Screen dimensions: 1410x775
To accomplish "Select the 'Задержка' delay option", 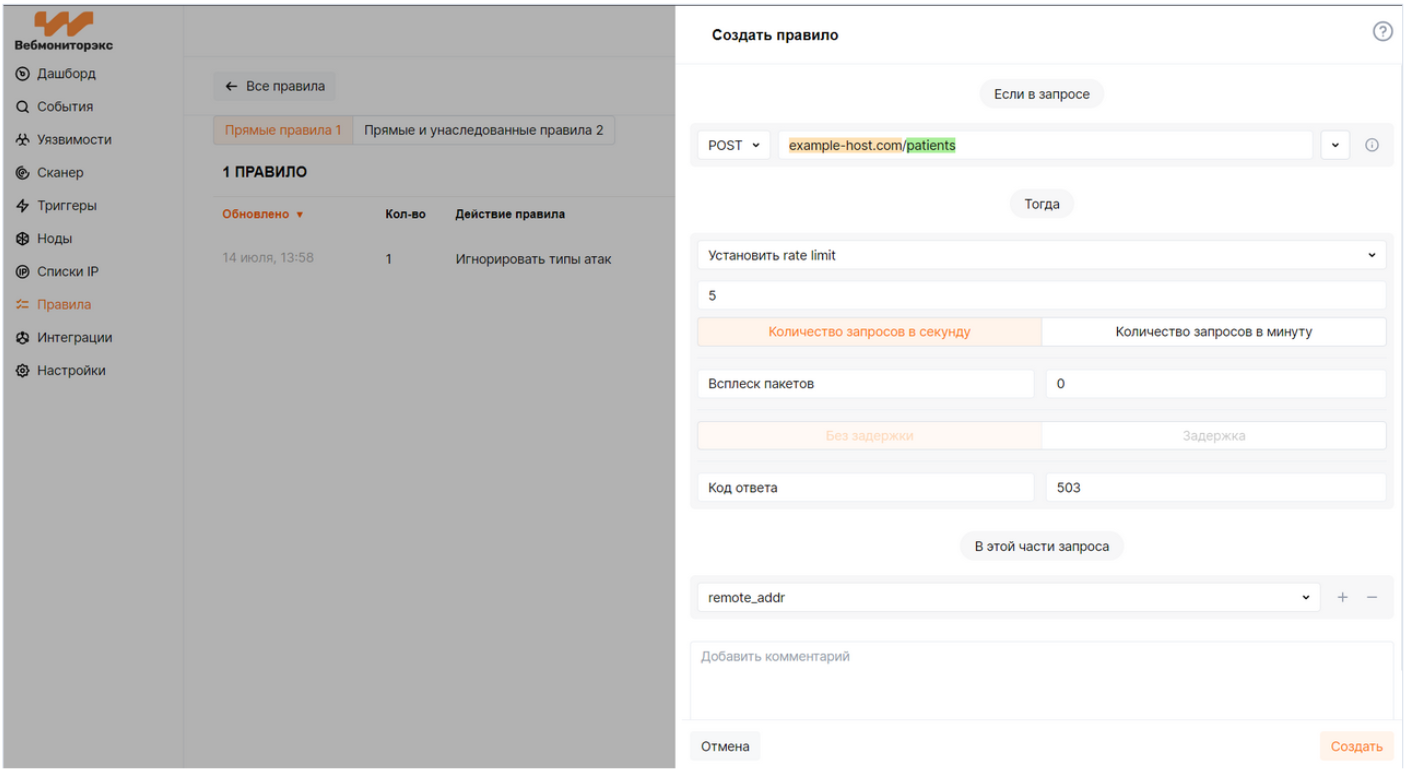I will coord(1213,436).
